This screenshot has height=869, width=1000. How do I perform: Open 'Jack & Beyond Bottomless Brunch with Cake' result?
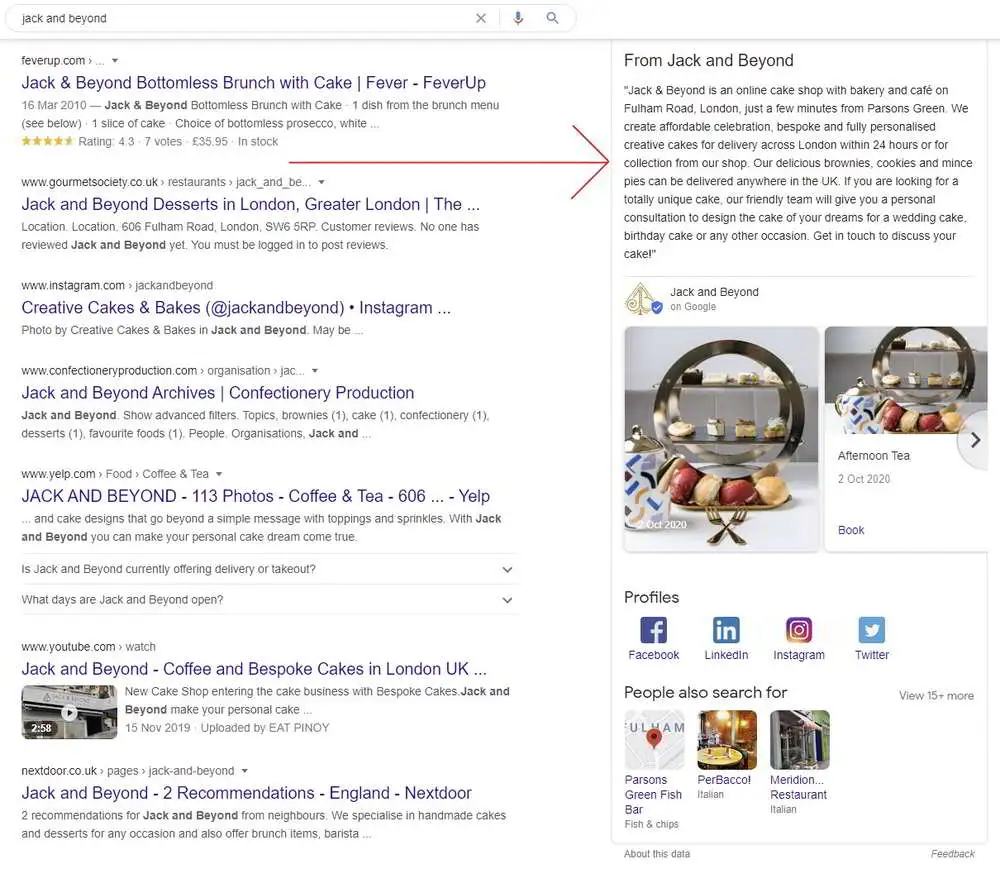click(x=253, y=83)
